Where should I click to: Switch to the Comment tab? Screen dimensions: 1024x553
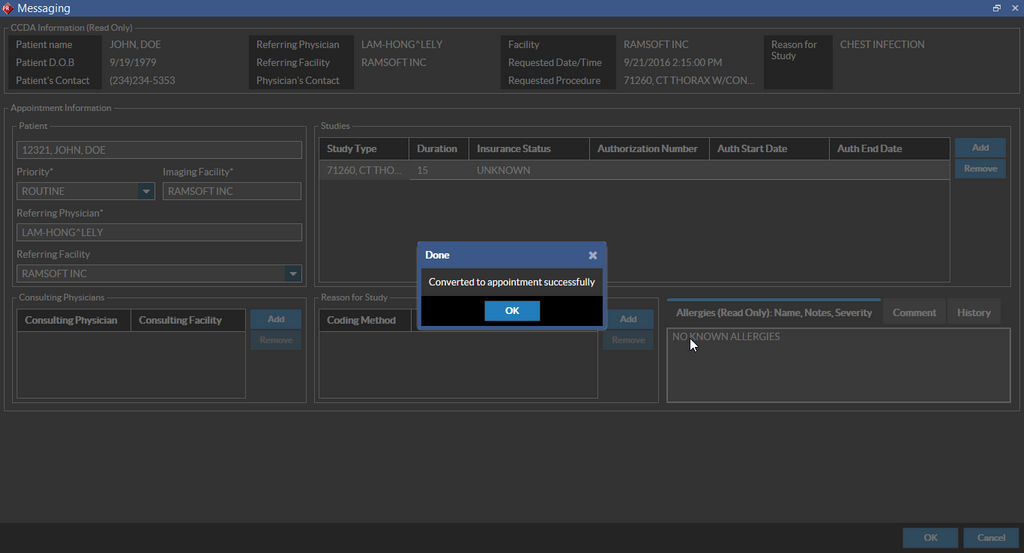coord(914,312)
